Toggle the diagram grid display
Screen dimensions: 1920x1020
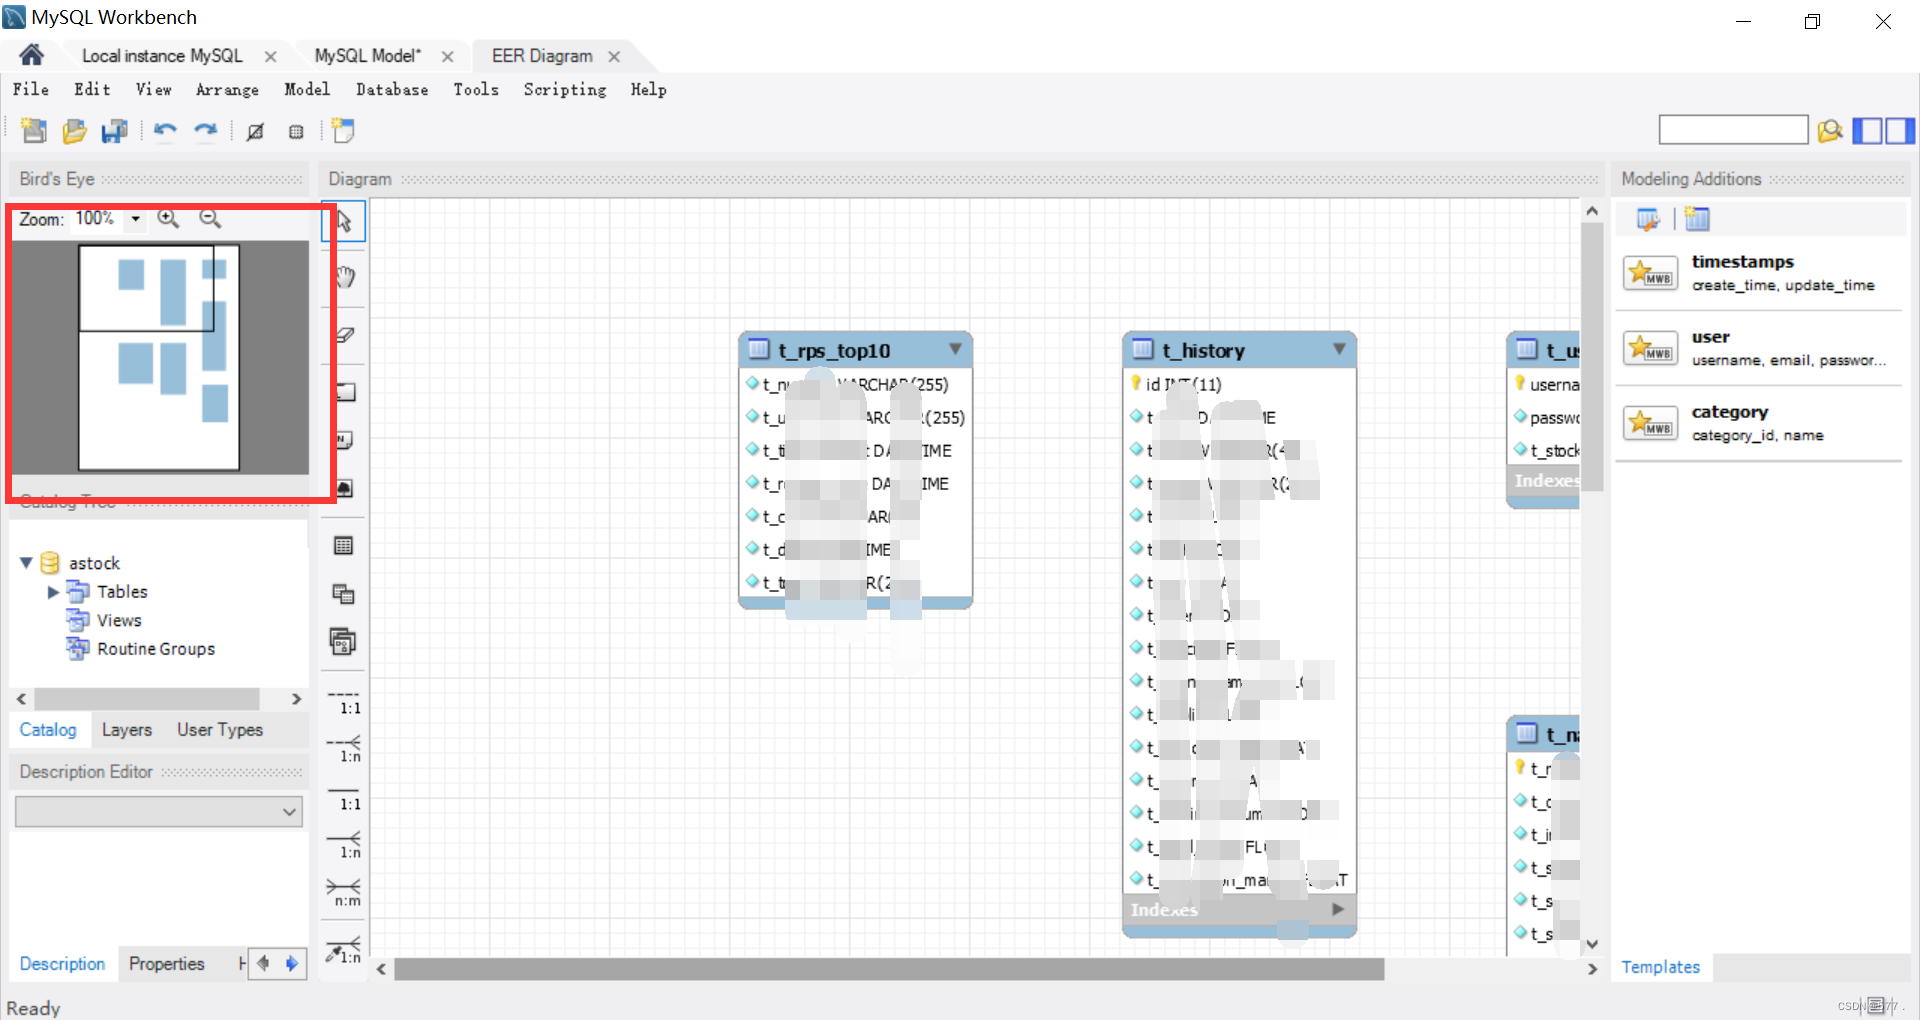296,131
